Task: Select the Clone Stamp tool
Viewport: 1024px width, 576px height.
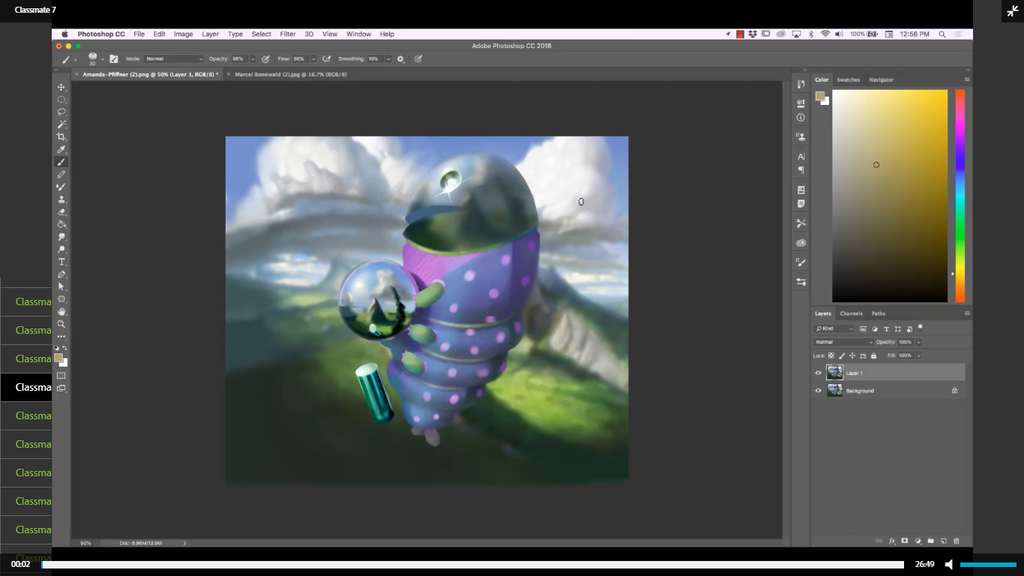Action: (x=61, y=200)
